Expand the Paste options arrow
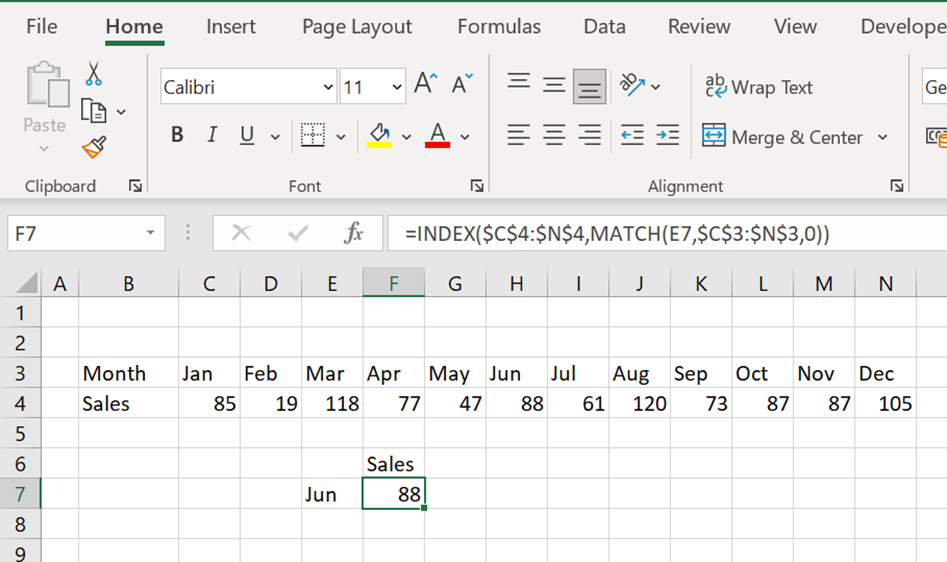The image size is (947, 562). point(44,148)
